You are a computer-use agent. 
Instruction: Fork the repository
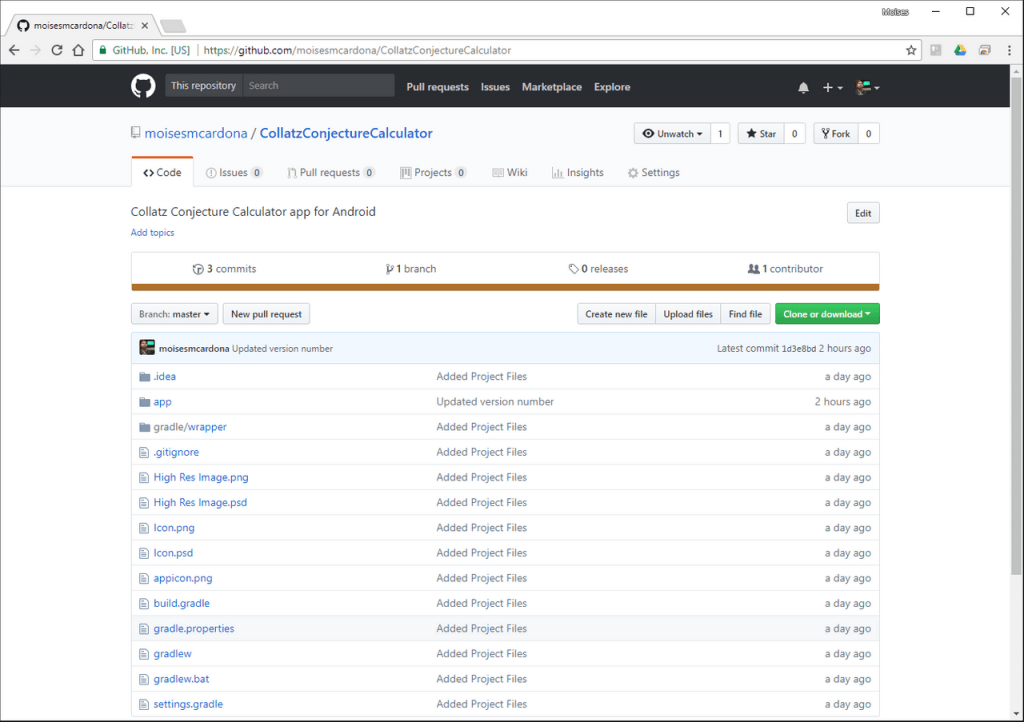click(836, 134)
